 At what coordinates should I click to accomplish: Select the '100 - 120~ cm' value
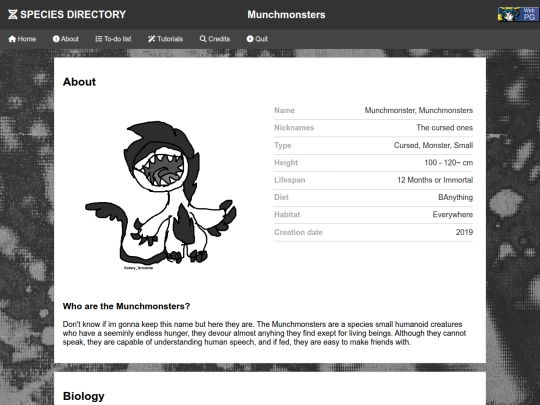click(449, 163)
